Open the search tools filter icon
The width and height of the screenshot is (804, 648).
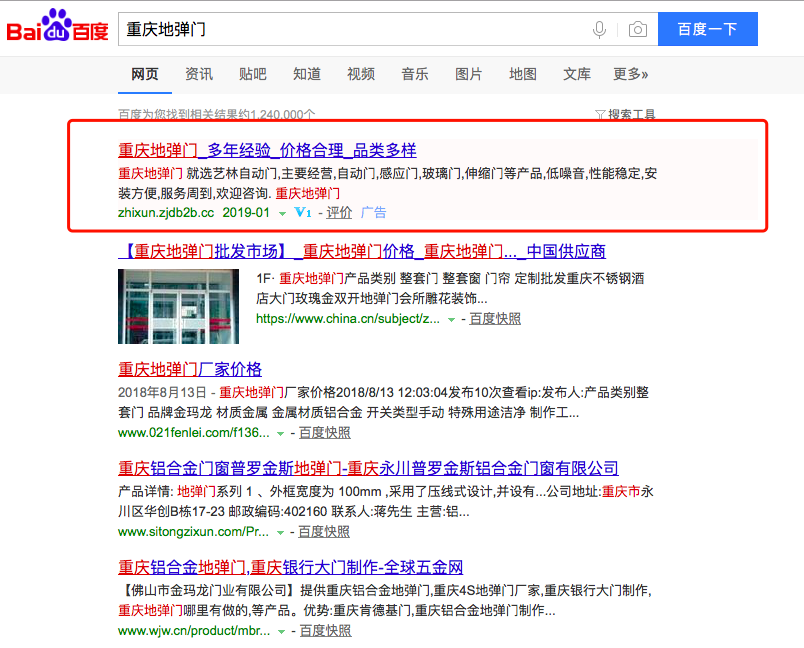[599, 114]
